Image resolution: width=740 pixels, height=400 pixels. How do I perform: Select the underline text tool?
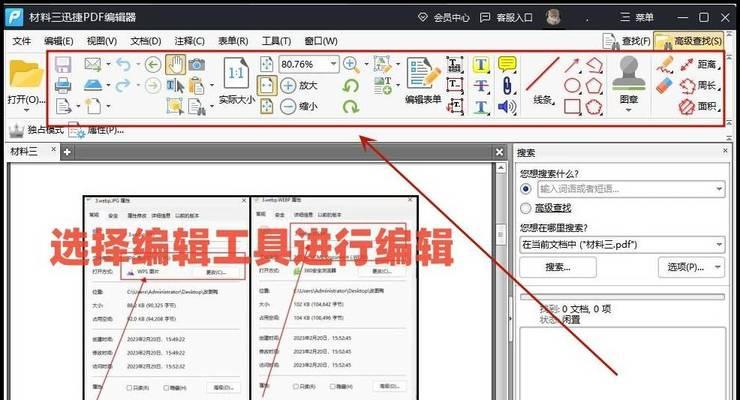tap(481, 107)
